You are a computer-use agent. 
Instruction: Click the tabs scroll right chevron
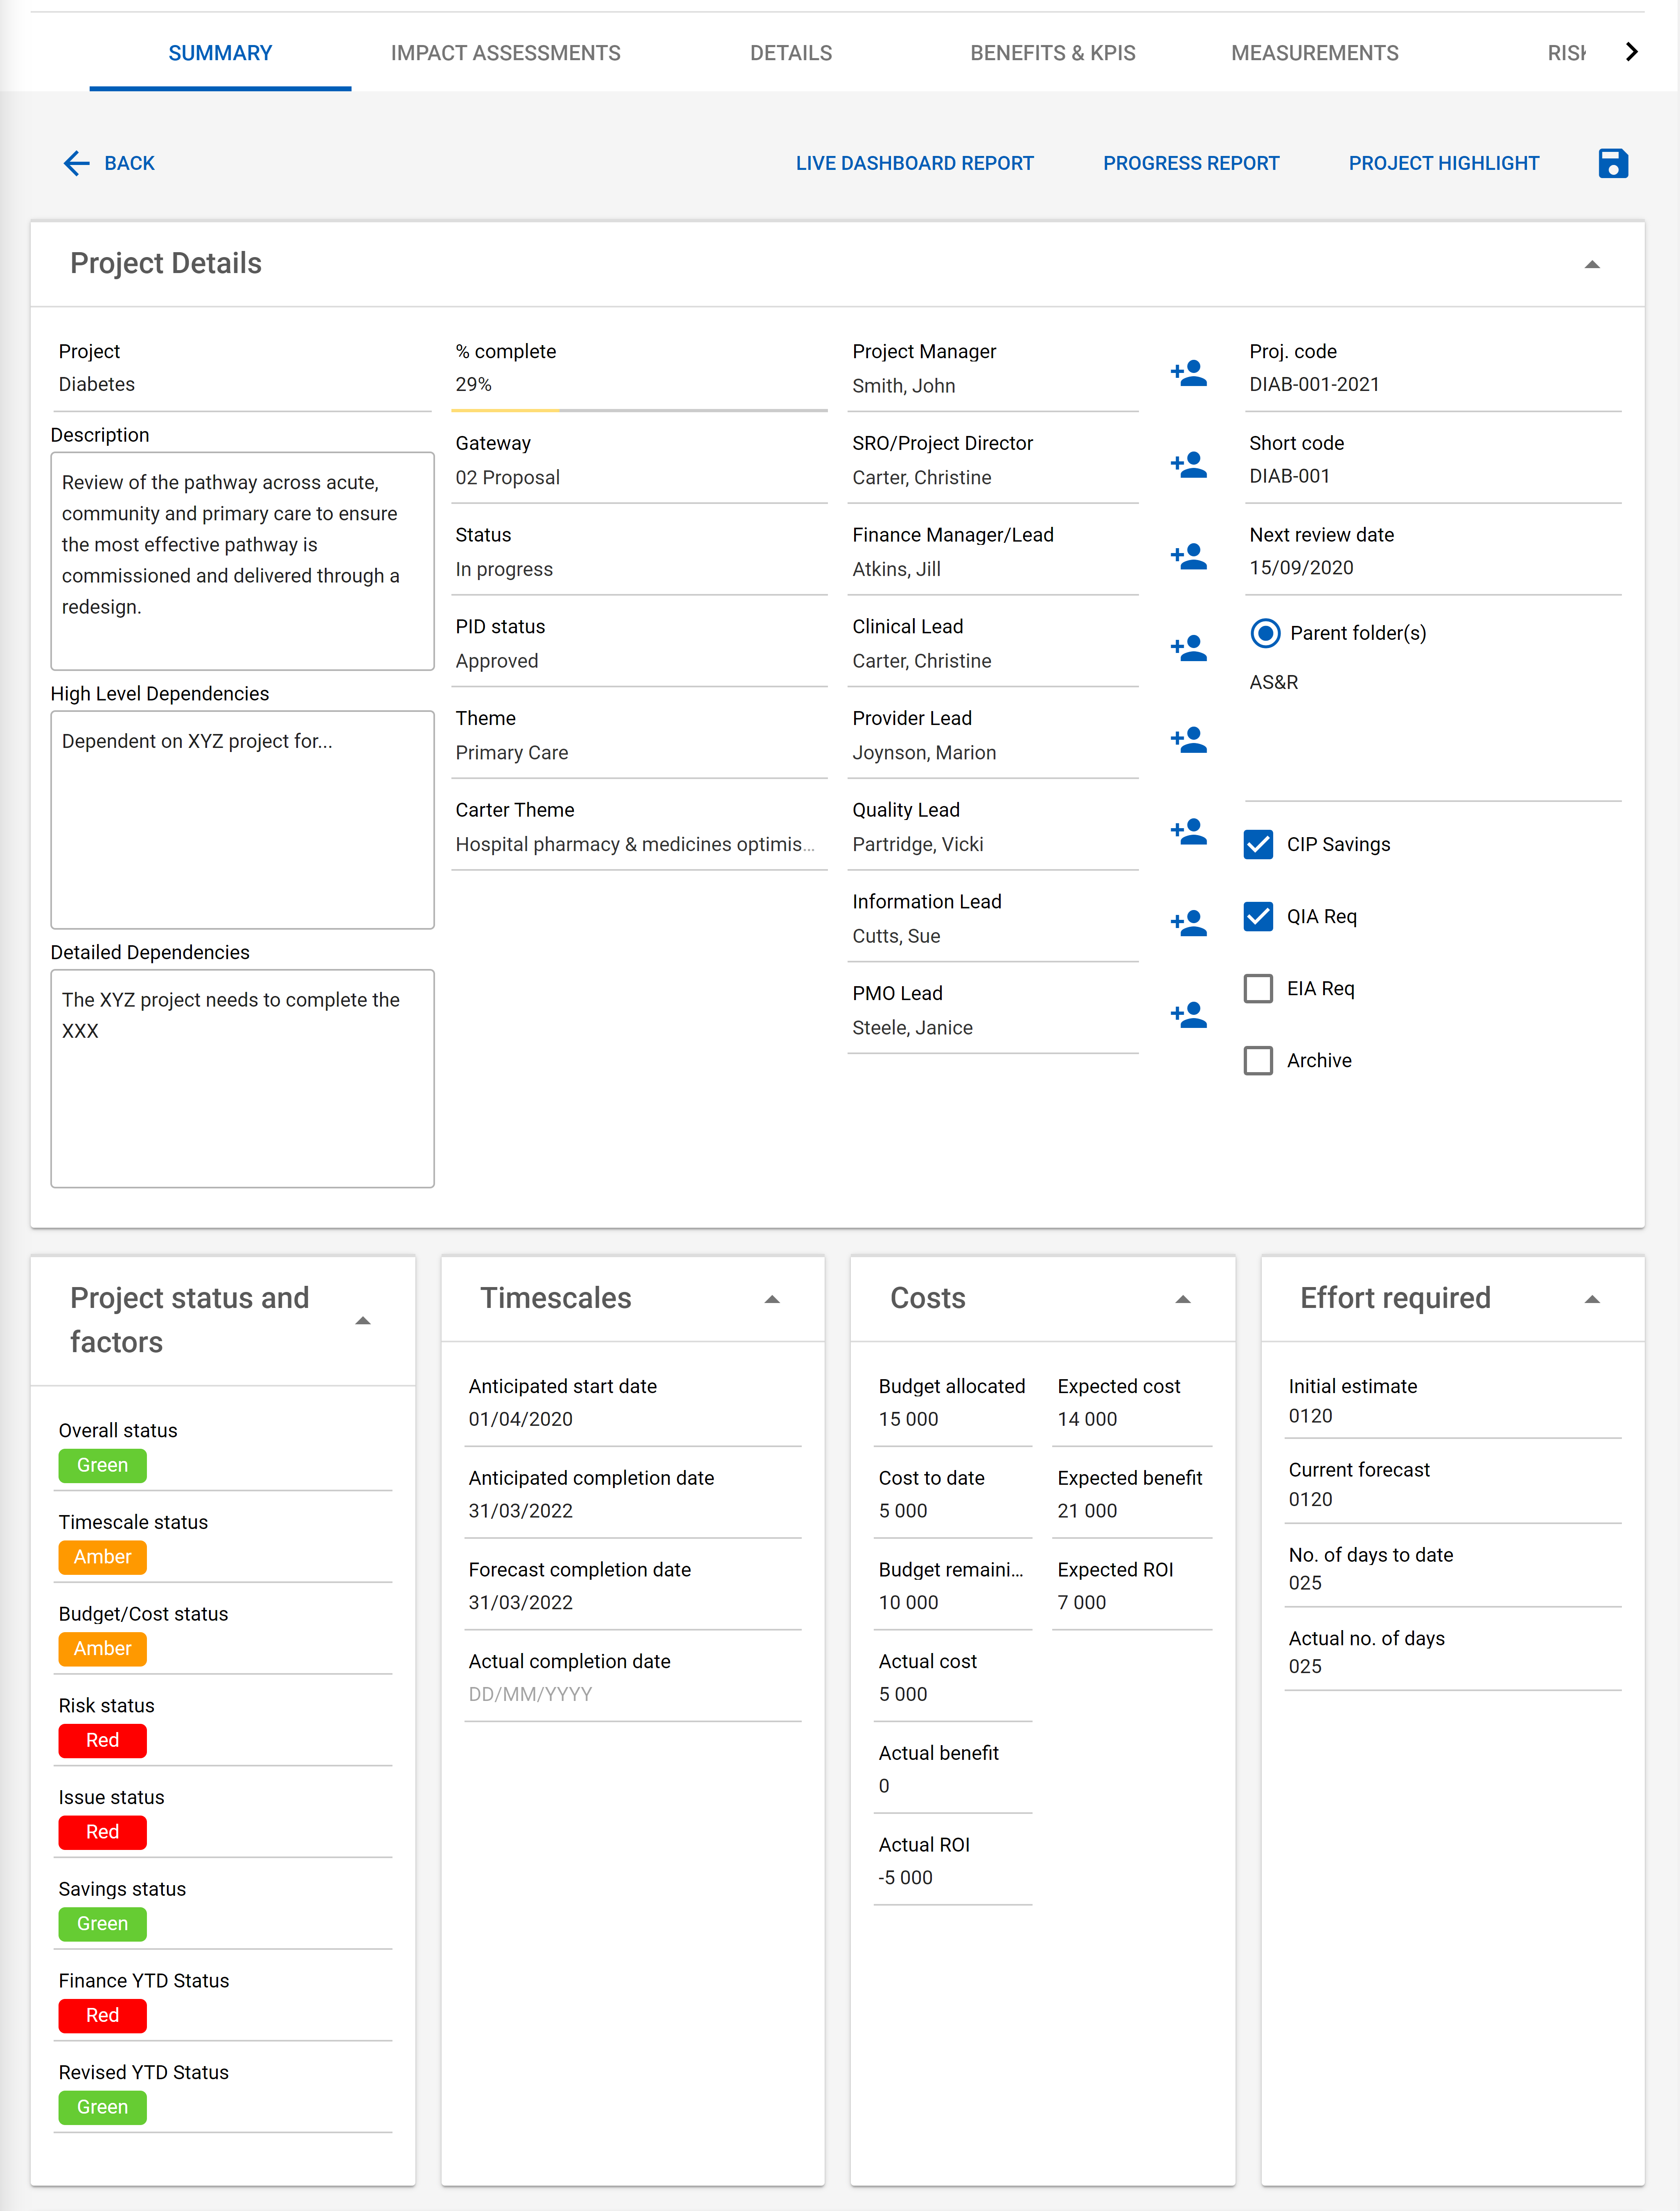[x=1632, y=52]
